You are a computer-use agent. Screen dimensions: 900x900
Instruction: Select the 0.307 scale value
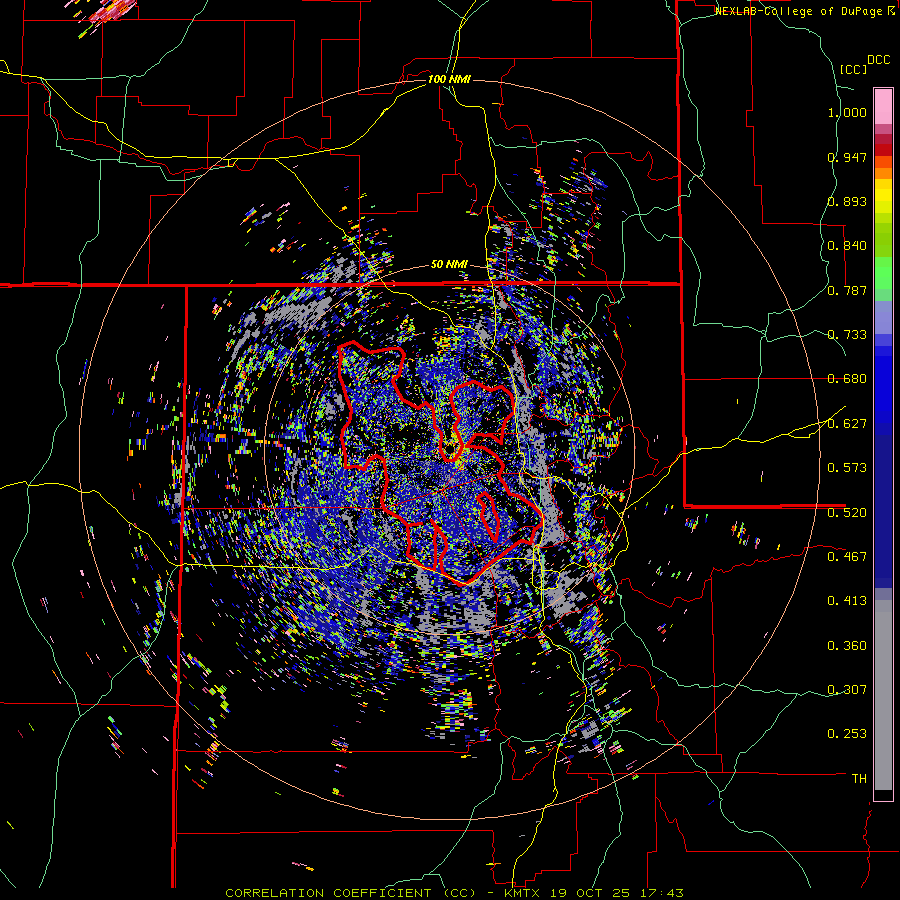[847, 689]
